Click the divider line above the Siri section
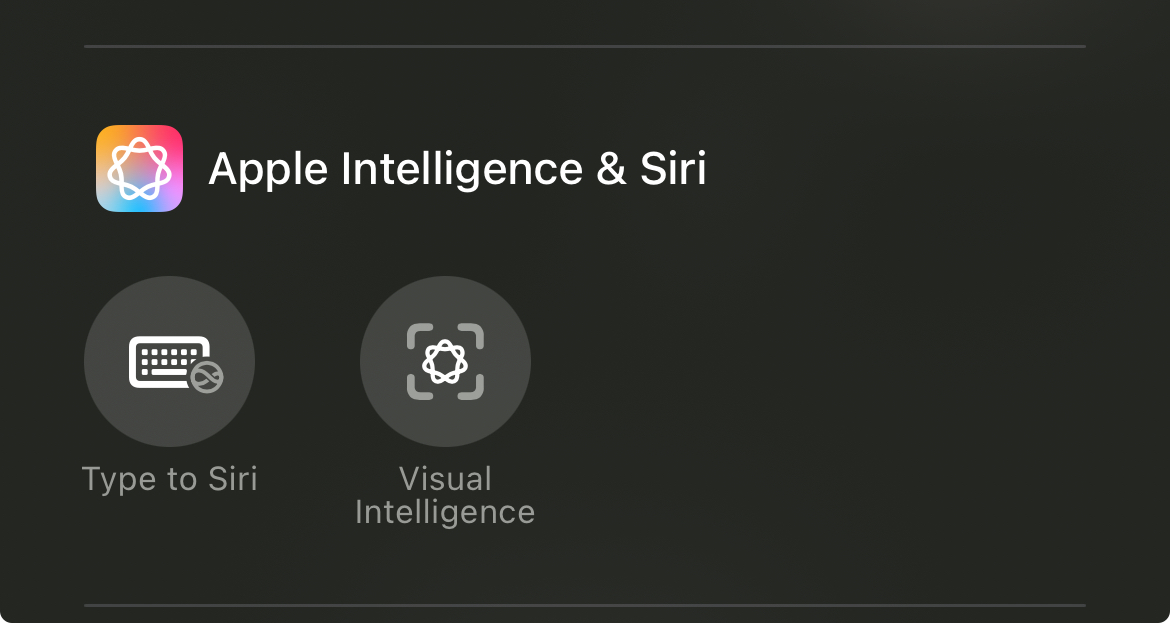Image resolution: width=1170 pixels, height=623 pixels. tap(584, 46)
